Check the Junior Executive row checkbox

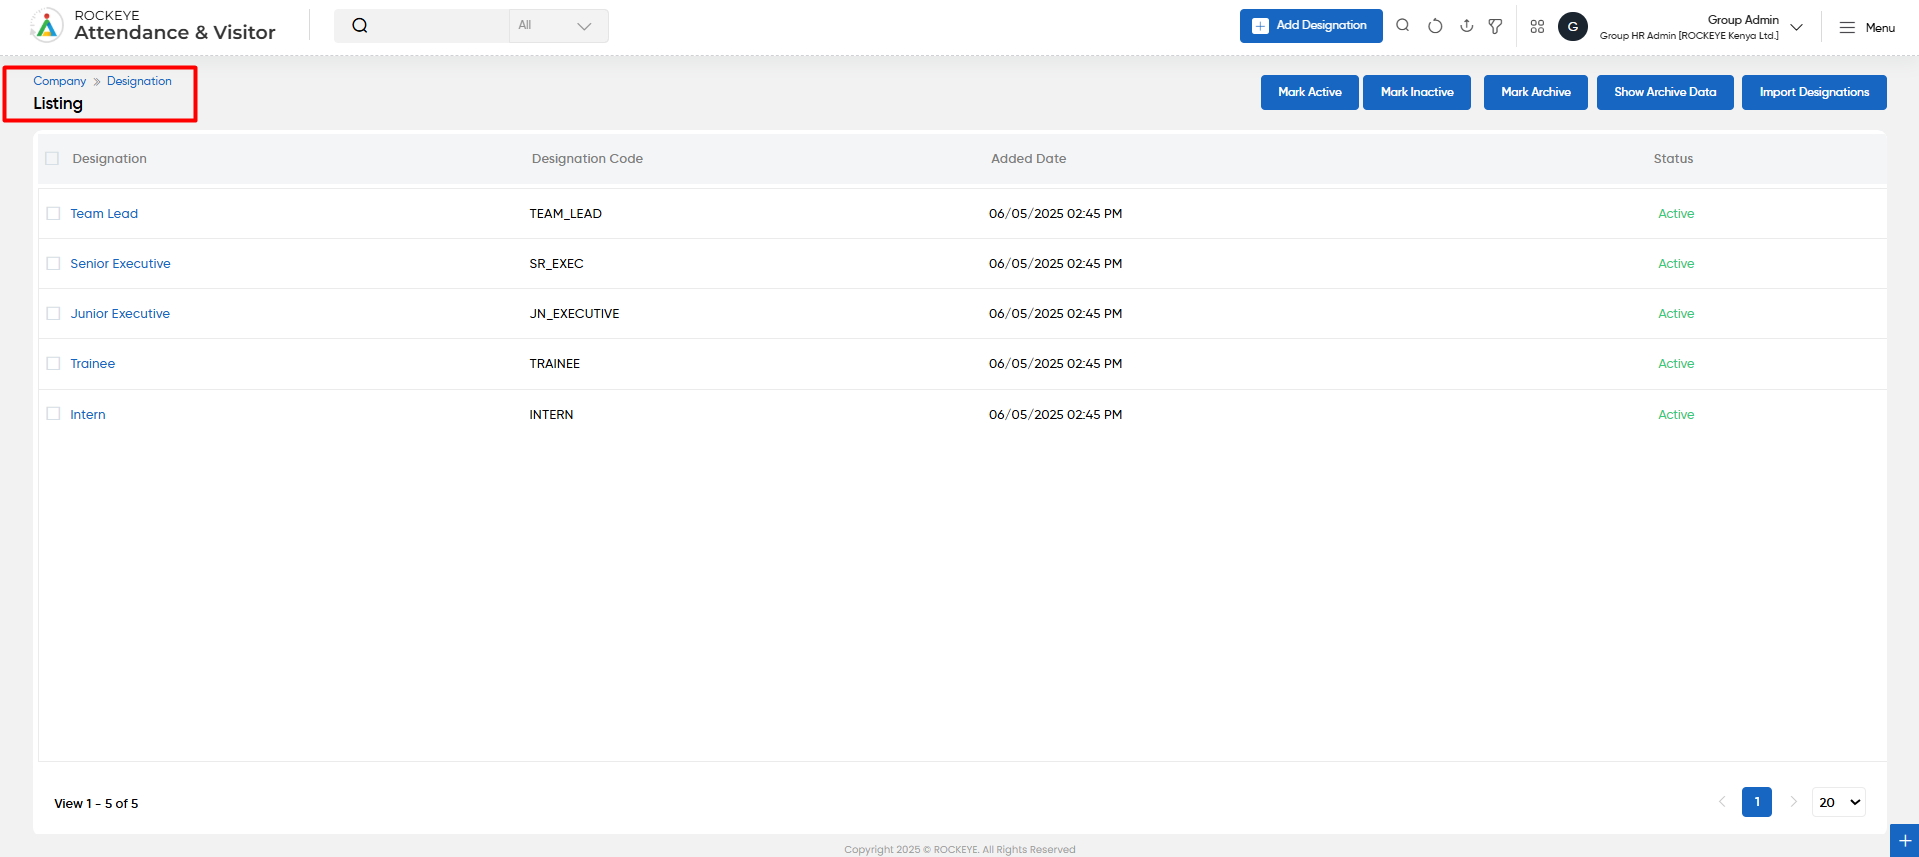pos(53,313)
